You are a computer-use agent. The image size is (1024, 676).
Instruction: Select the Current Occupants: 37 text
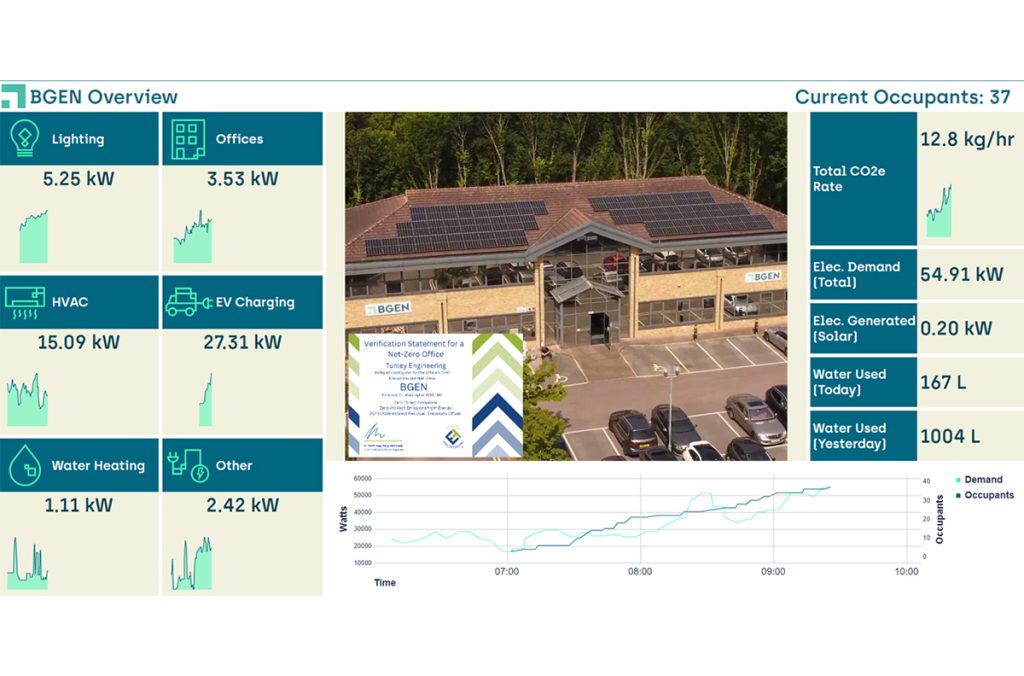(903, 97)
